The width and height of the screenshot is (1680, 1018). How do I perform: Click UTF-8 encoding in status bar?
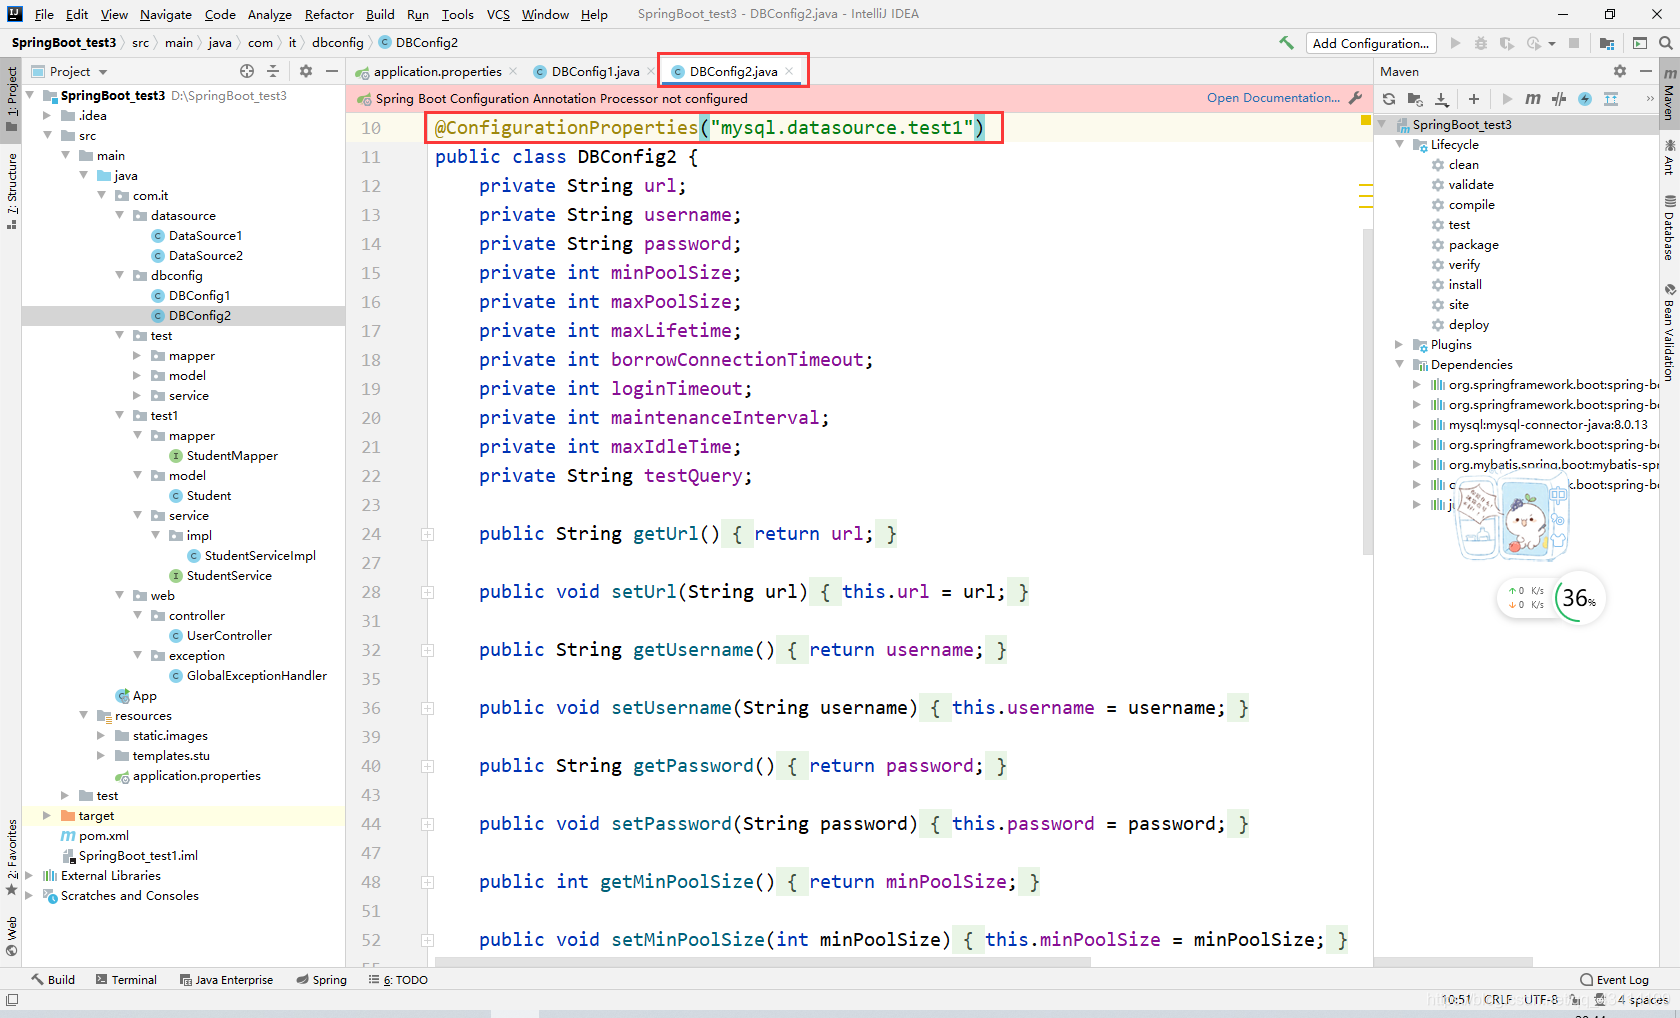(x=1541, y=1000)
